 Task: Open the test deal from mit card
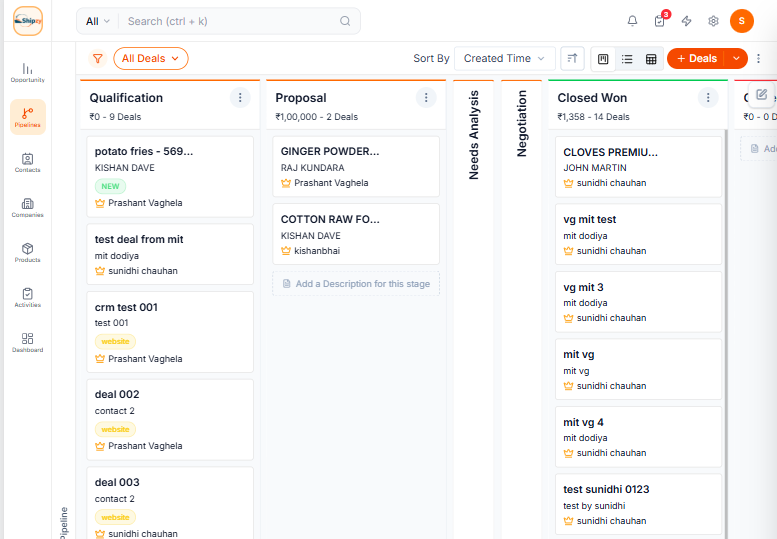(170, 254)
